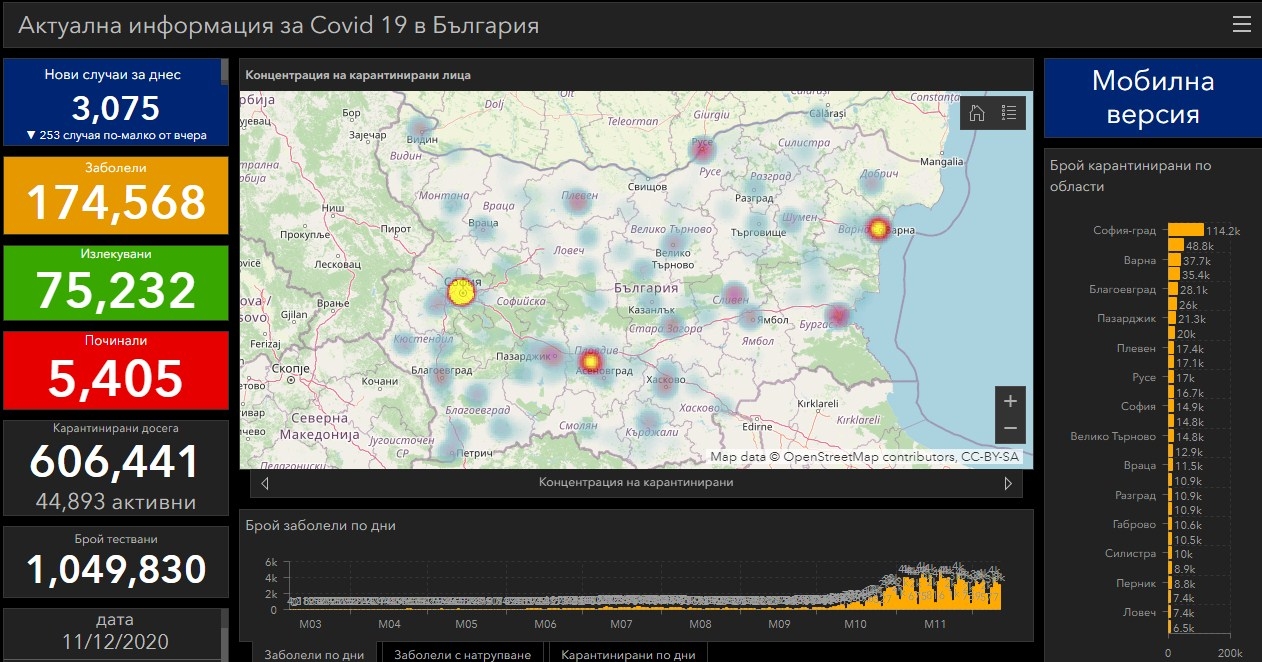Open the map legend list icon
Screen dimensions: 1262x662
click(1009, 113)
